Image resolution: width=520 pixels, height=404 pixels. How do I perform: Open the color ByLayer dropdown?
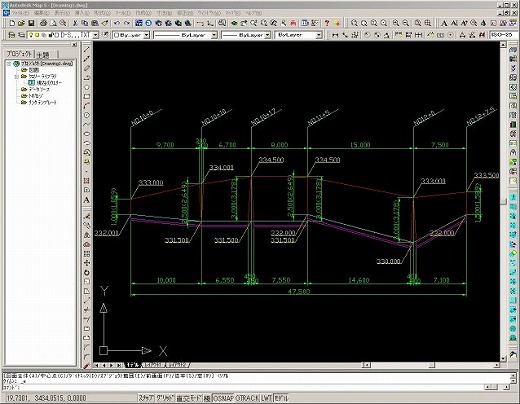(146, 35)
